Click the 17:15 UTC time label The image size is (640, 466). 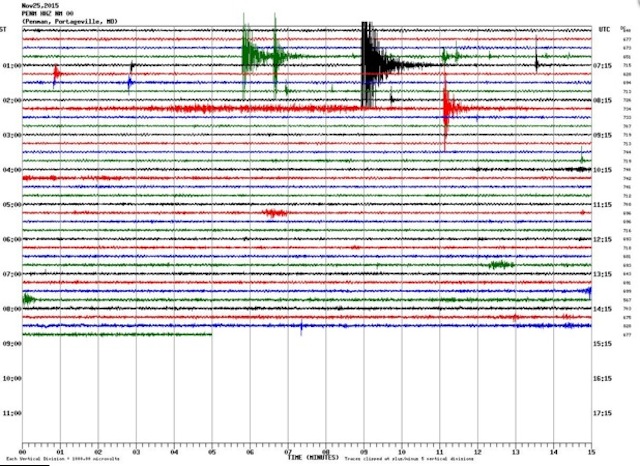coord(602,413)
